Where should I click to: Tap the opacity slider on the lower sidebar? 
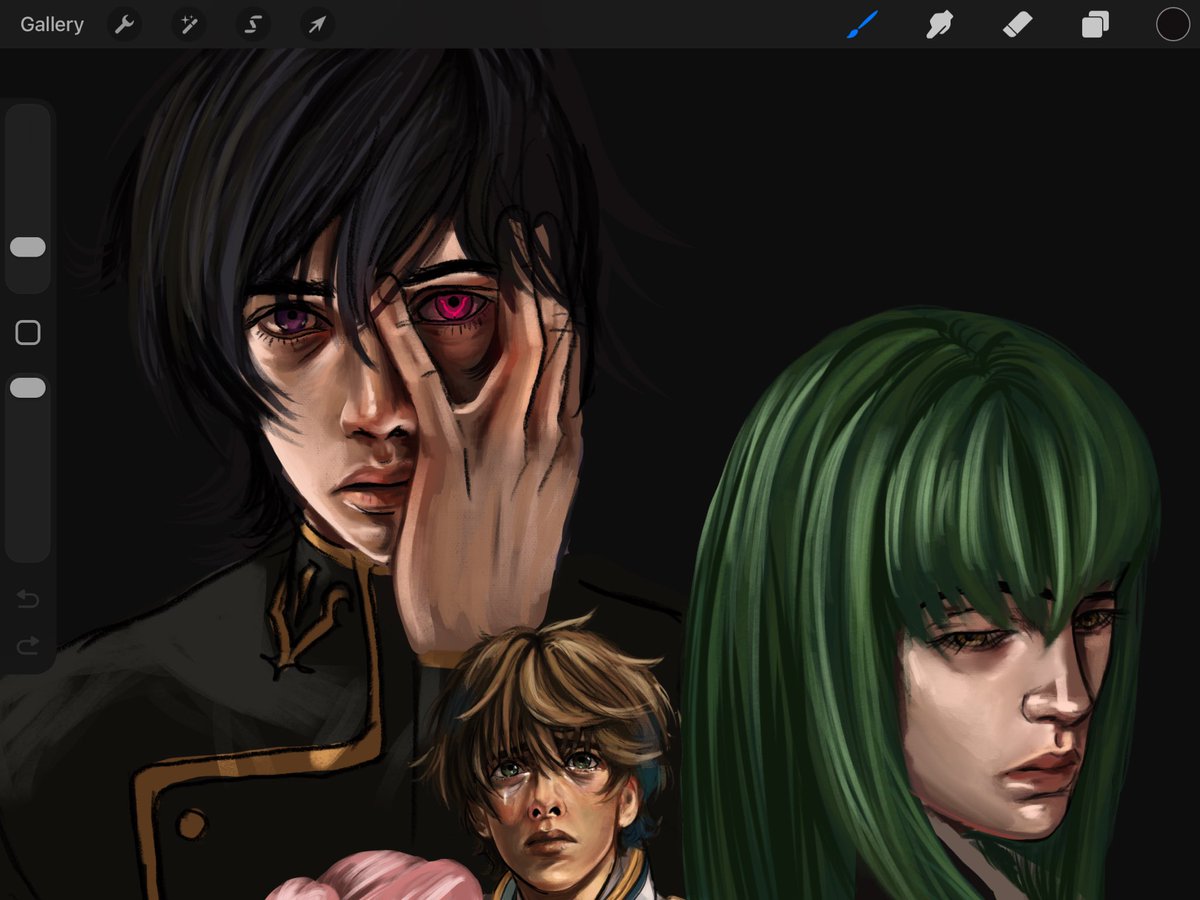point(27,387)
